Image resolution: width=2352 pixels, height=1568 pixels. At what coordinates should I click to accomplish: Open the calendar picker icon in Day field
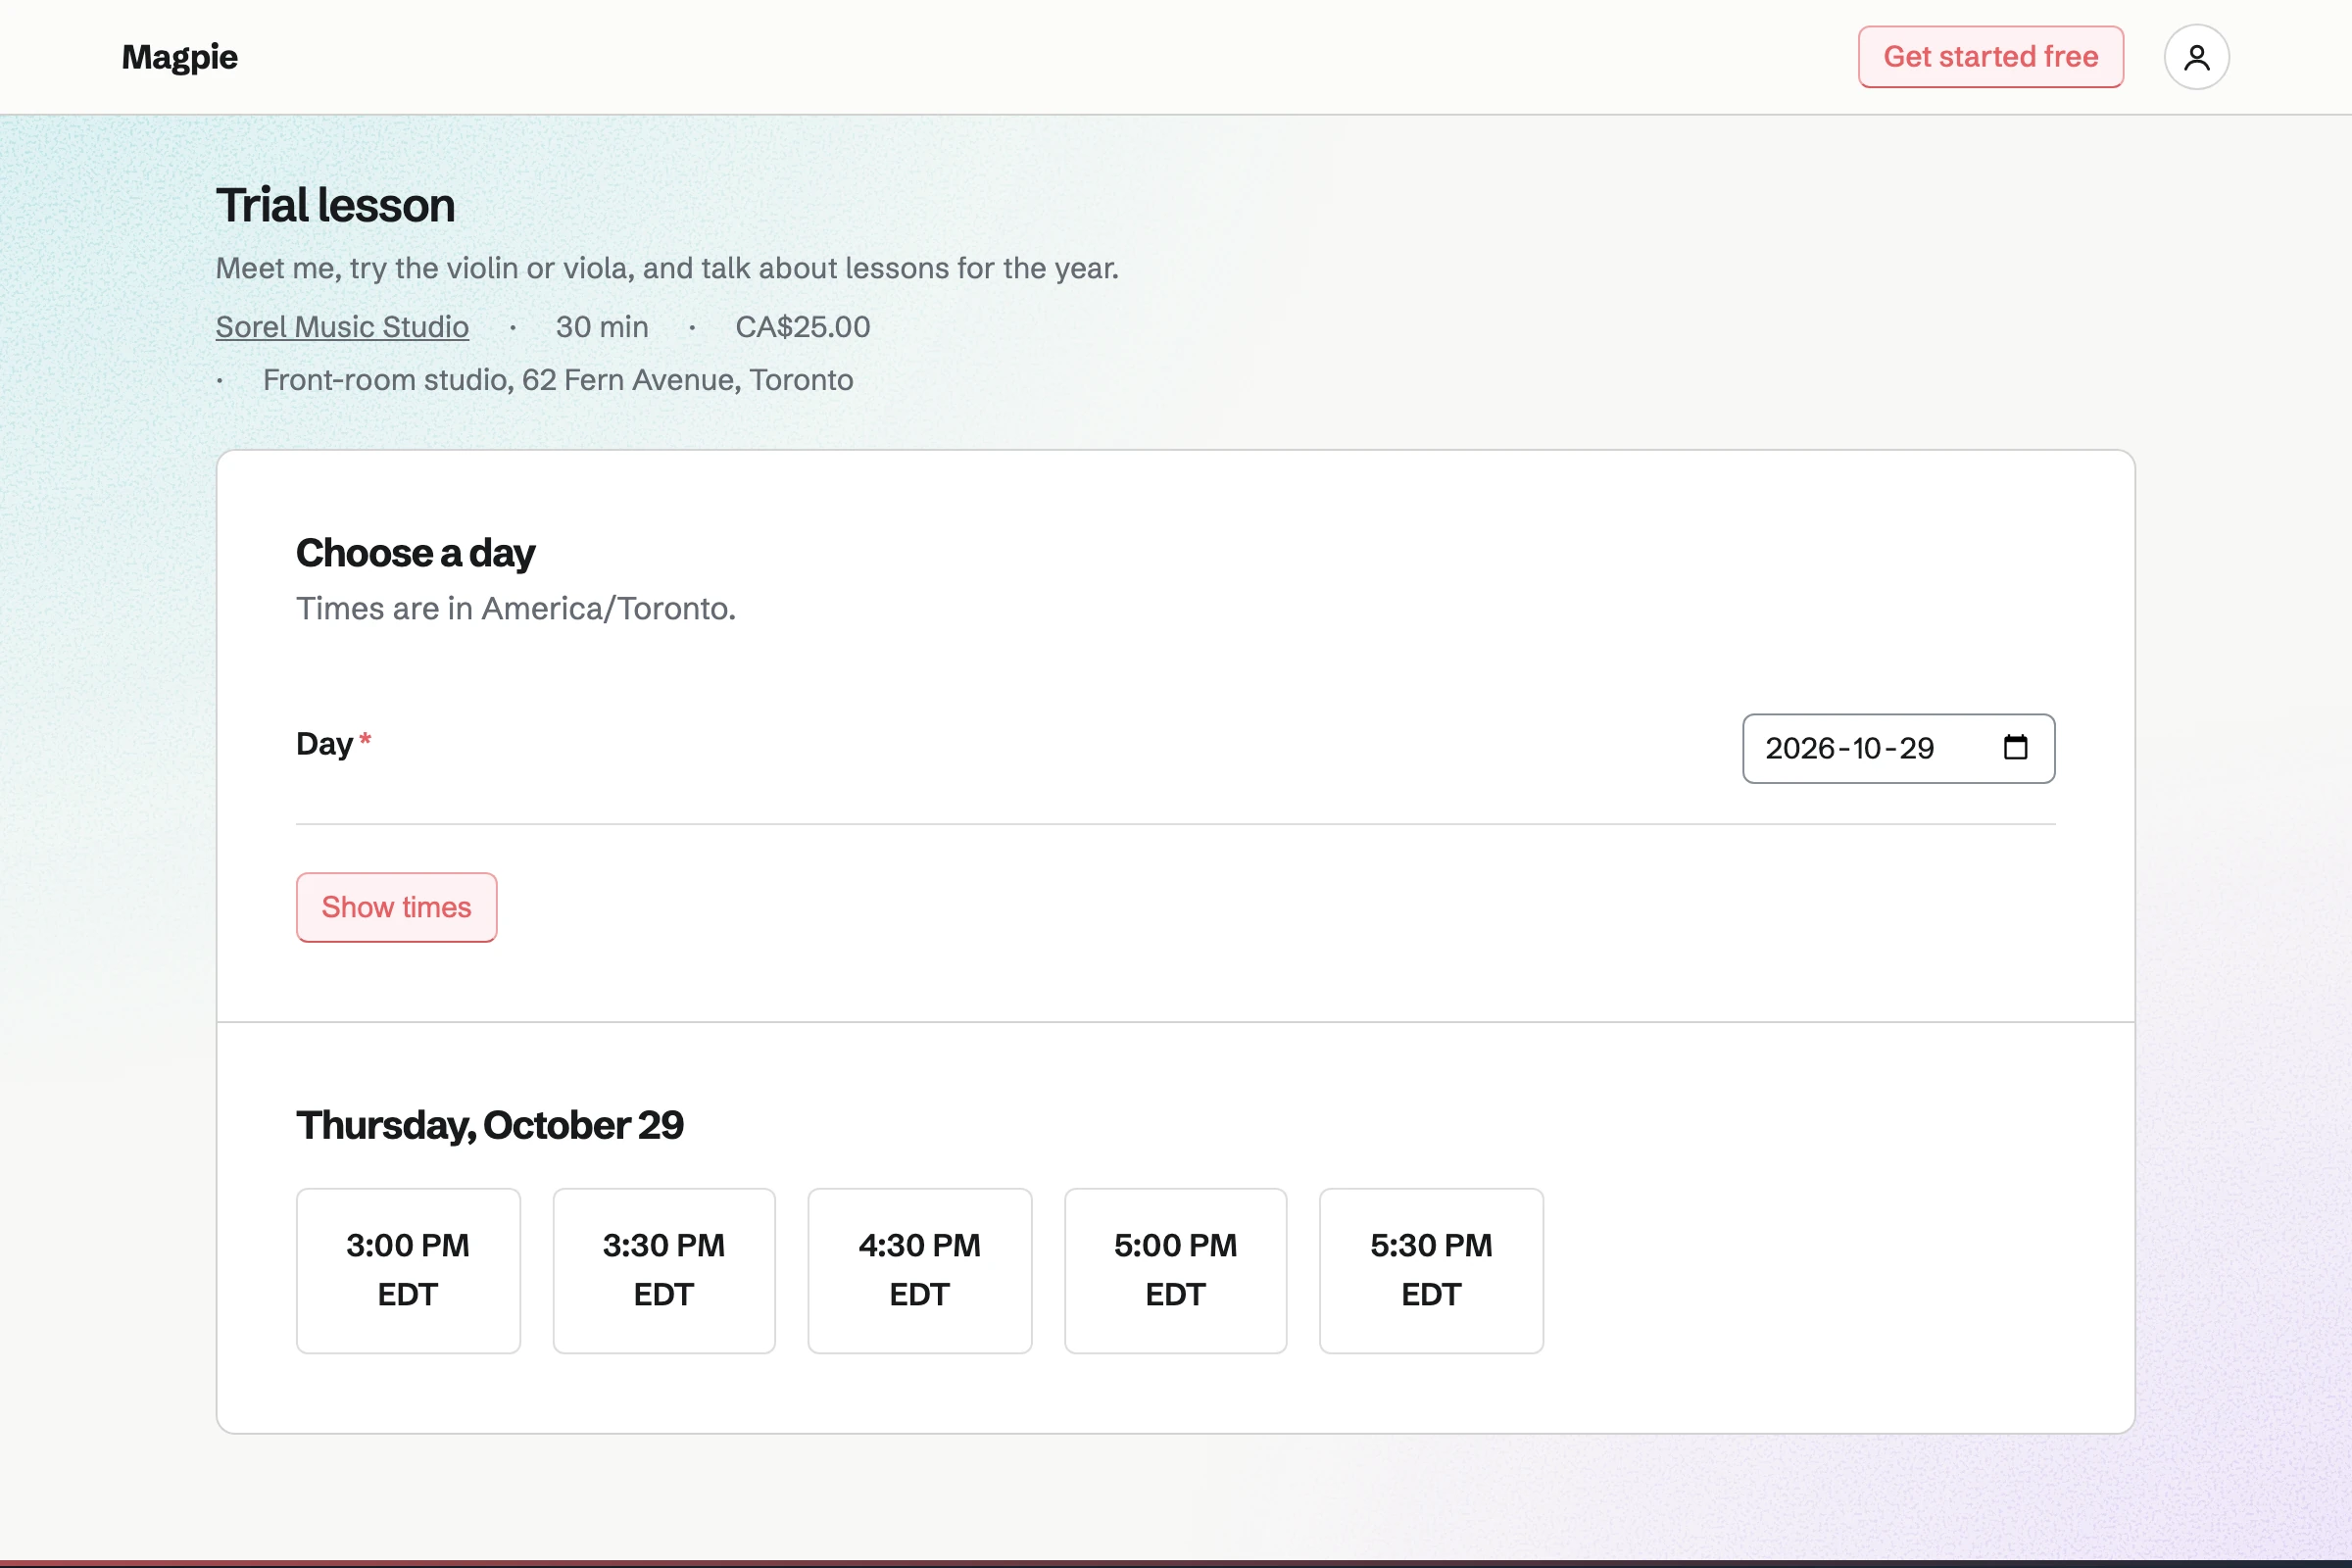coord(2015,748)
